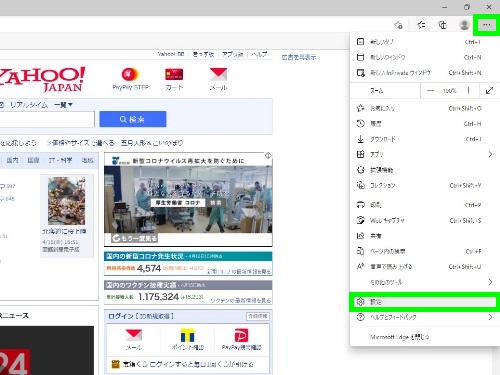The image size is (500, 375).
Task: Enter full screen using zoom row arrow icon
Action: [489, 90]
